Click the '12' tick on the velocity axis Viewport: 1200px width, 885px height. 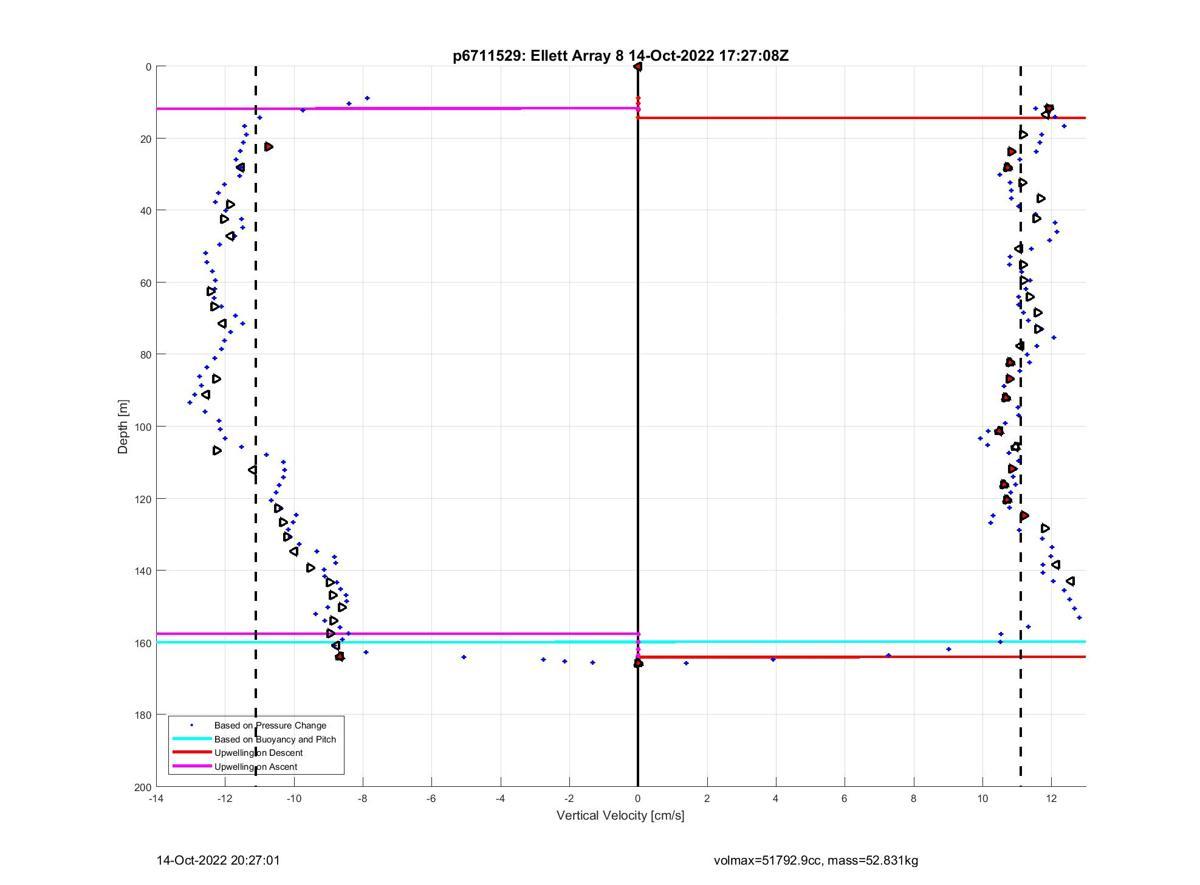1051,798
